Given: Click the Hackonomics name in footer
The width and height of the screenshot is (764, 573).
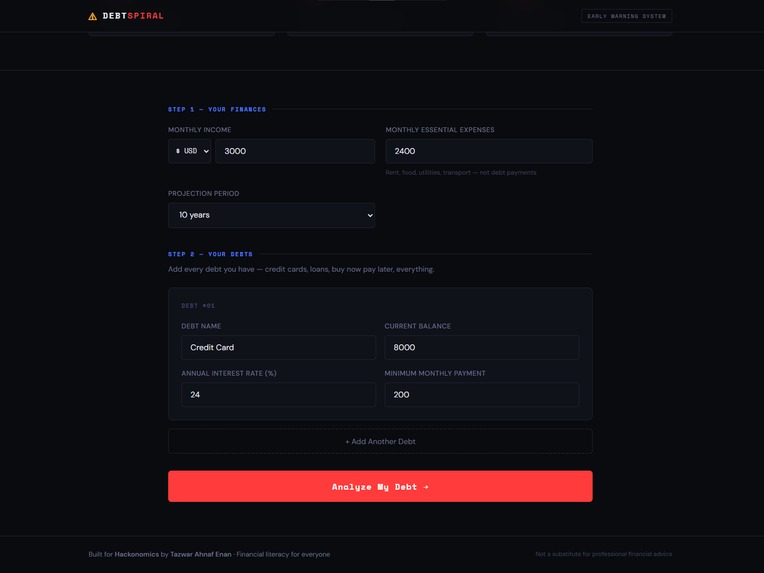Looking at the screenshot, I should click(x=136, y=554).
